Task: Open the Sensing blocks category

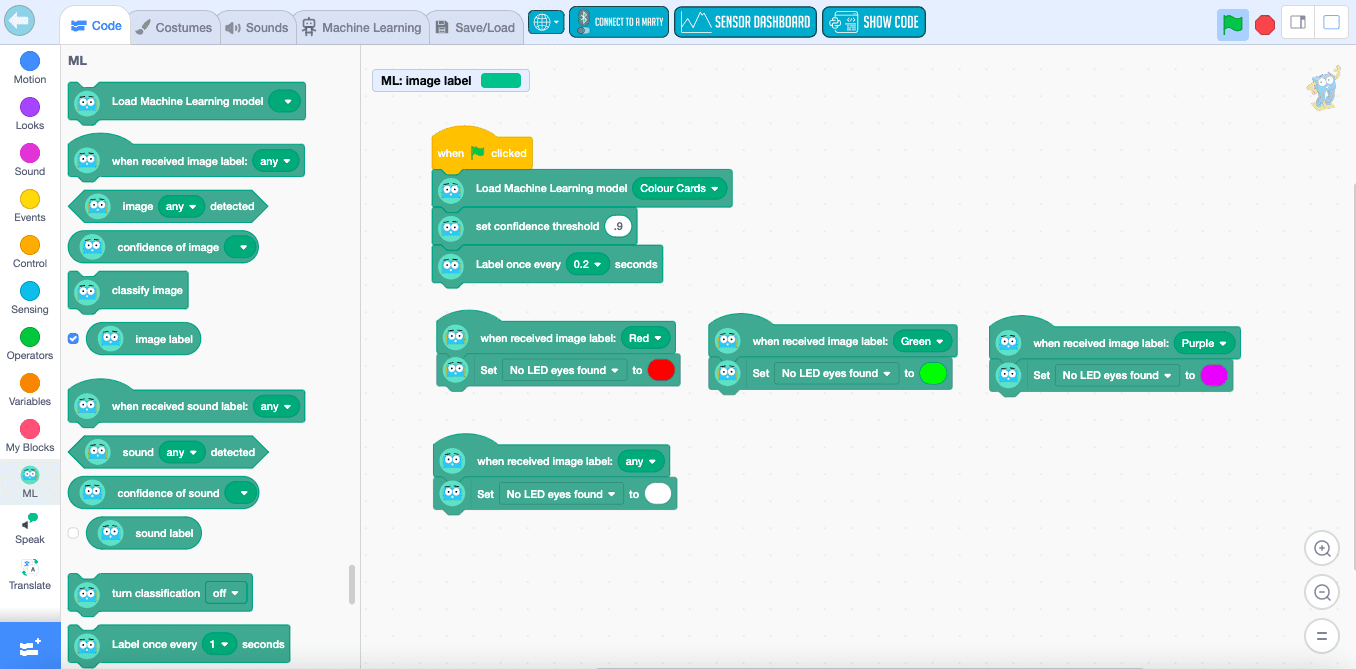Action: coord(30,298)
